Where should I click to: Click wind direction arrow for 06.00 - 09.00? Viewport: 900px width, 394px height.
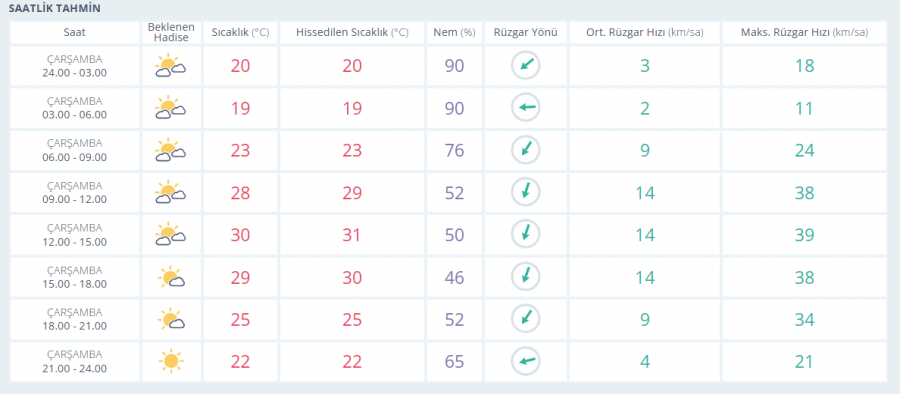(526, 150)
